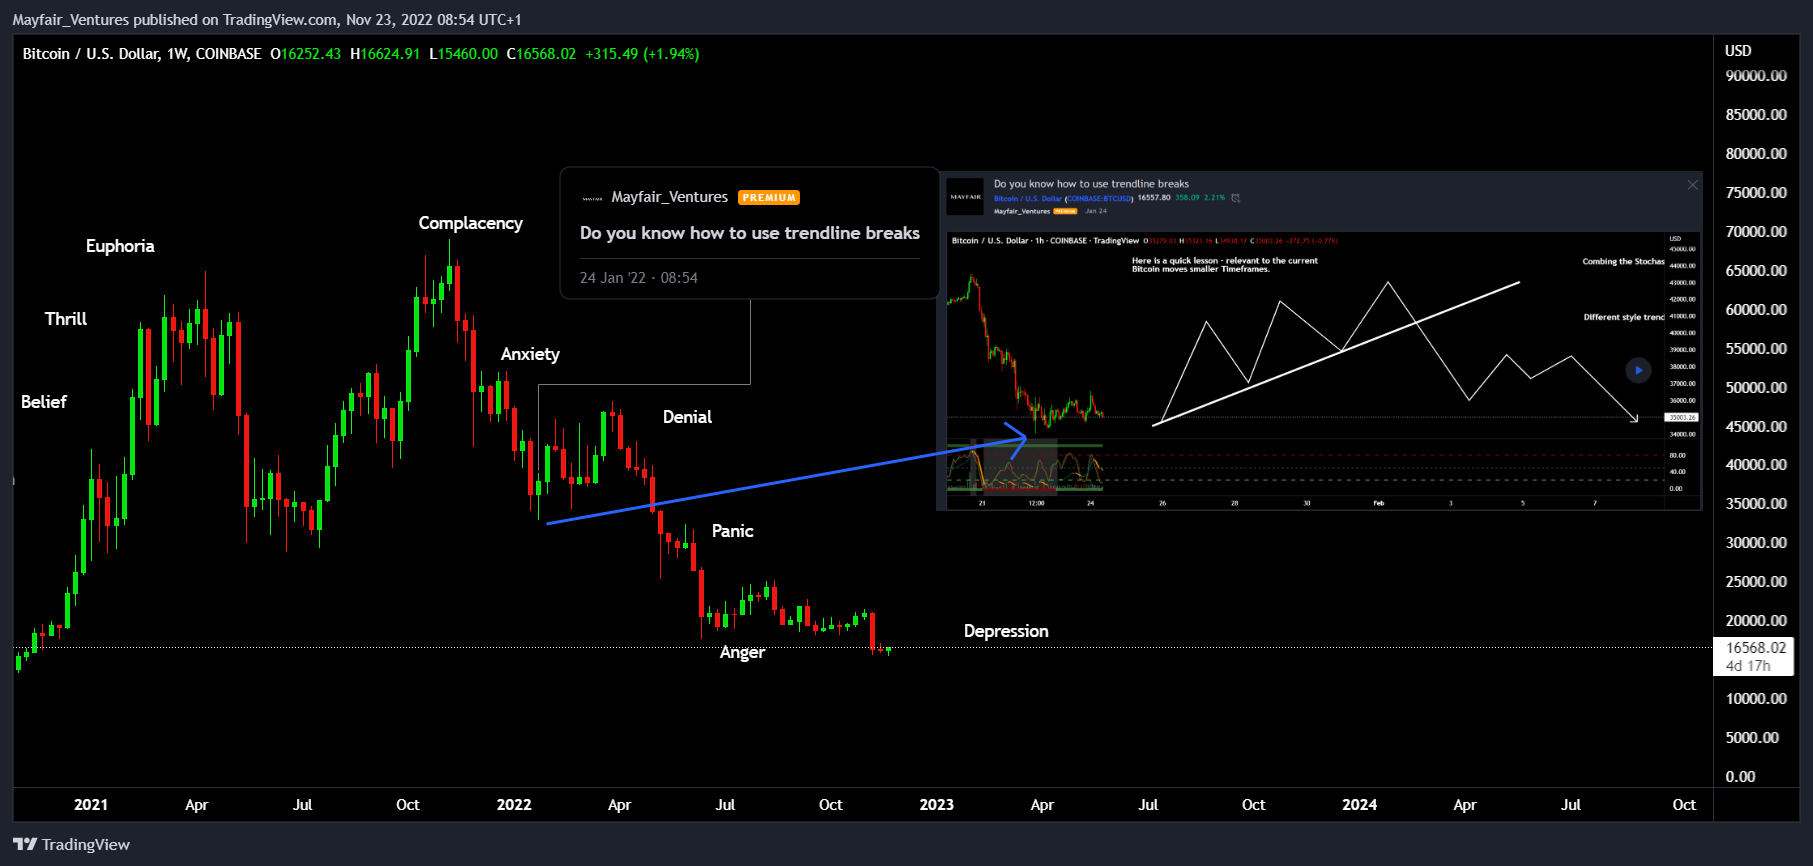Click the 2021 label on the time axis

click(91, 805)
